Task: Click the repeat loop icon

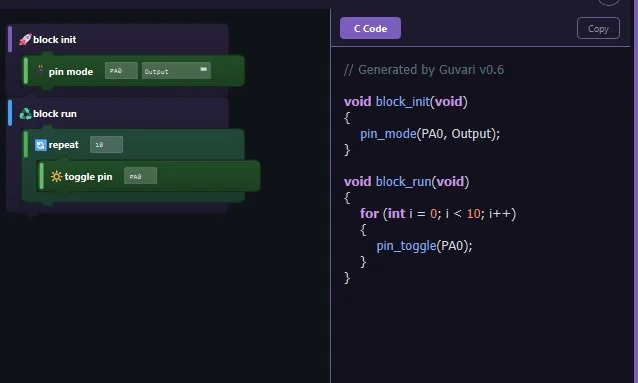Action: pyautogui.click(x=41, y=145)
